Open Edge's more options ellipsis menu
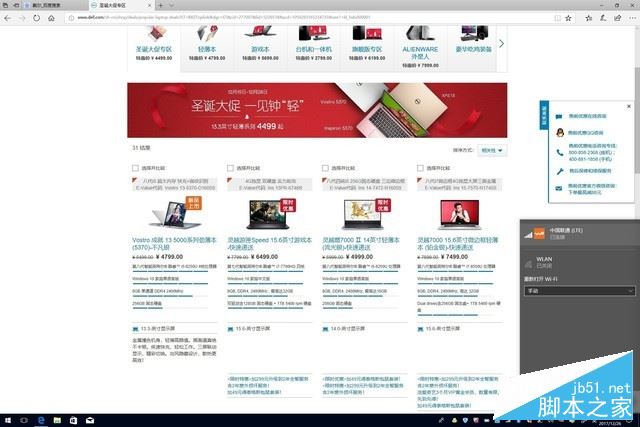This screenshot has height=427, width=640. coord(633,18)
